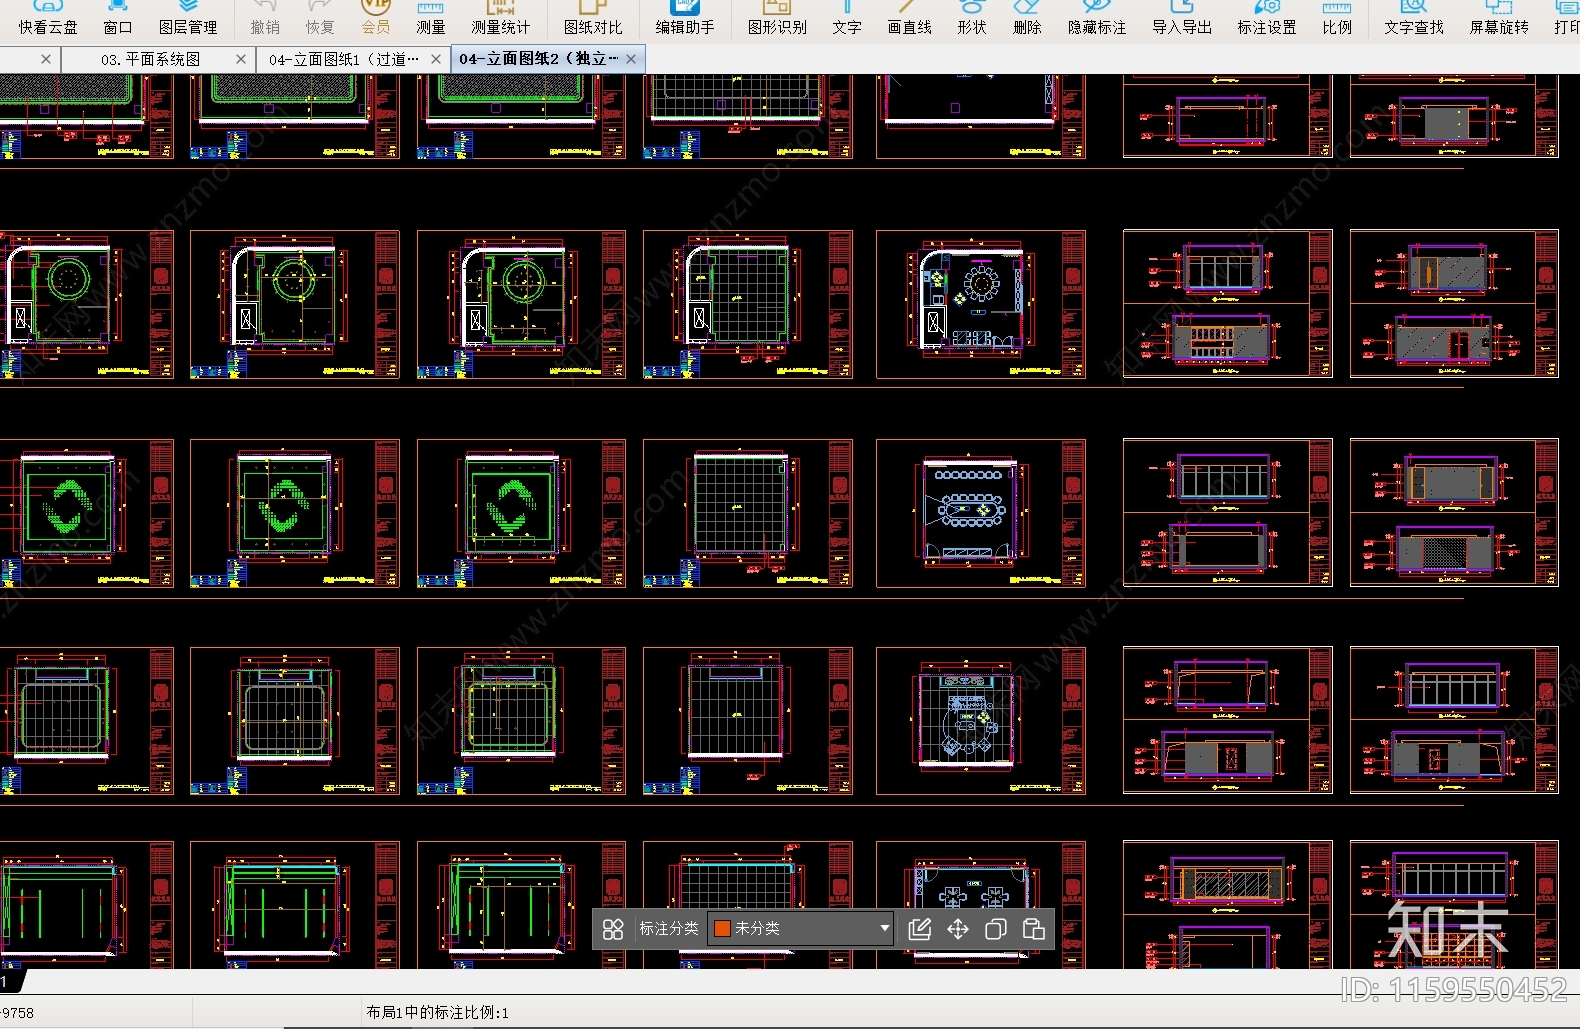1580x1029 pixels.
Task: Open 测量统计 measurement statistics
Action: [500, 18]
